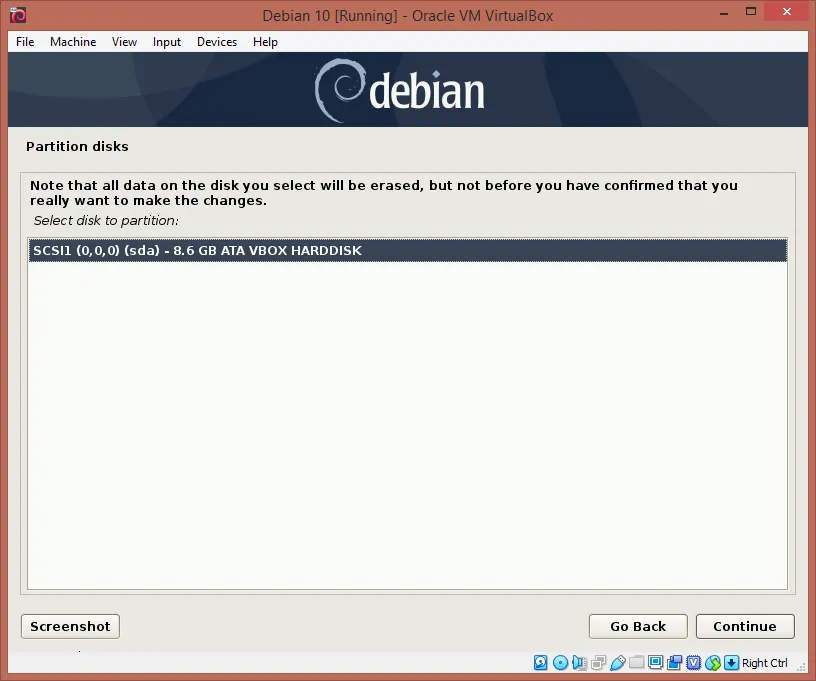The height and width of the screenshot is (681, 816).
Task: Click the keyboard capture arrow icon
Action: tap(732, 662)
